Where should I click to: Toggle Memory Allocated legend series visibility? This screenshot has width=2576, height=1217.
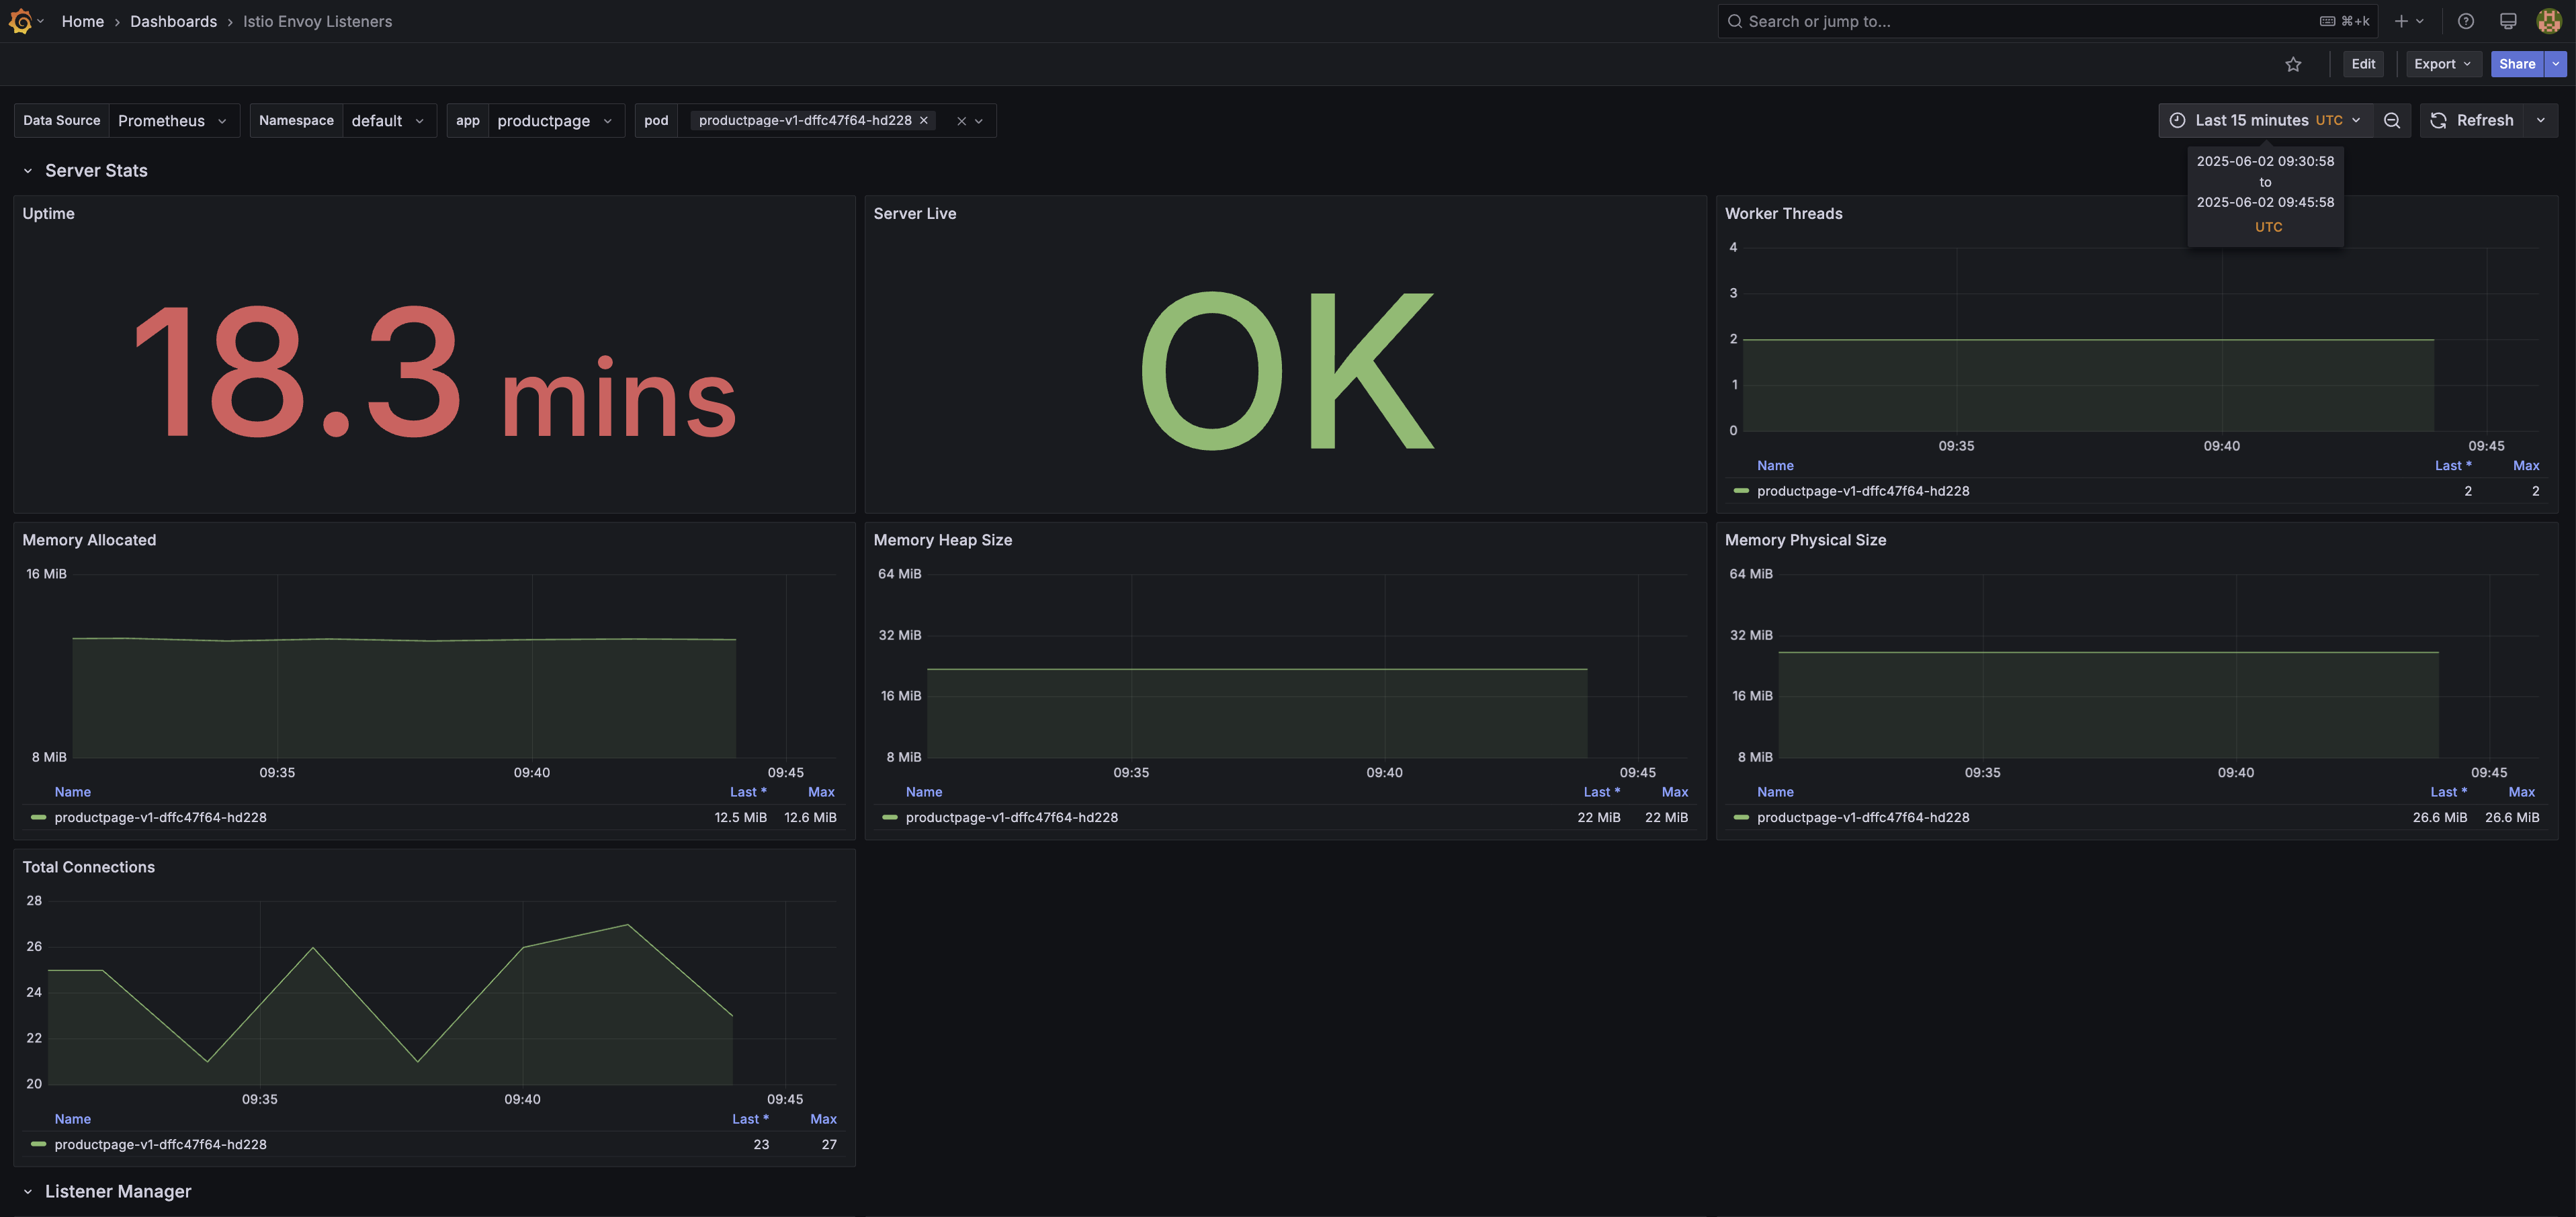pyautogui.click(x=160, y=817)
